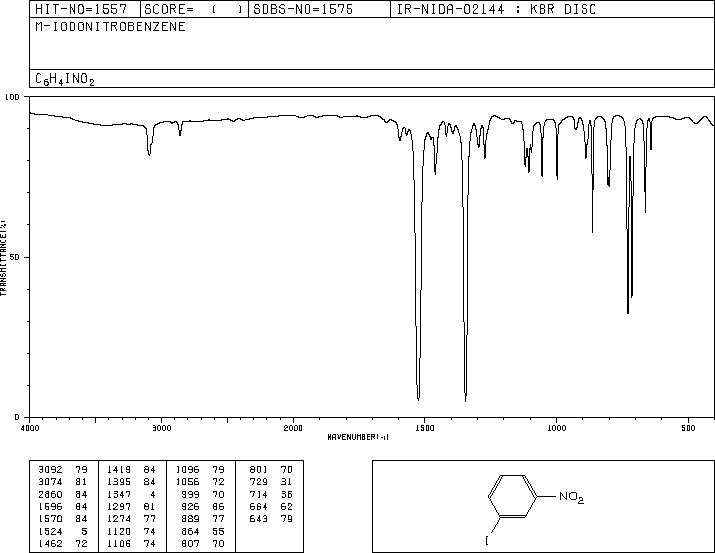Screen dimensions: 715x553
Task: Click the iodine I label in structure
Action: [x=487, y=541]
